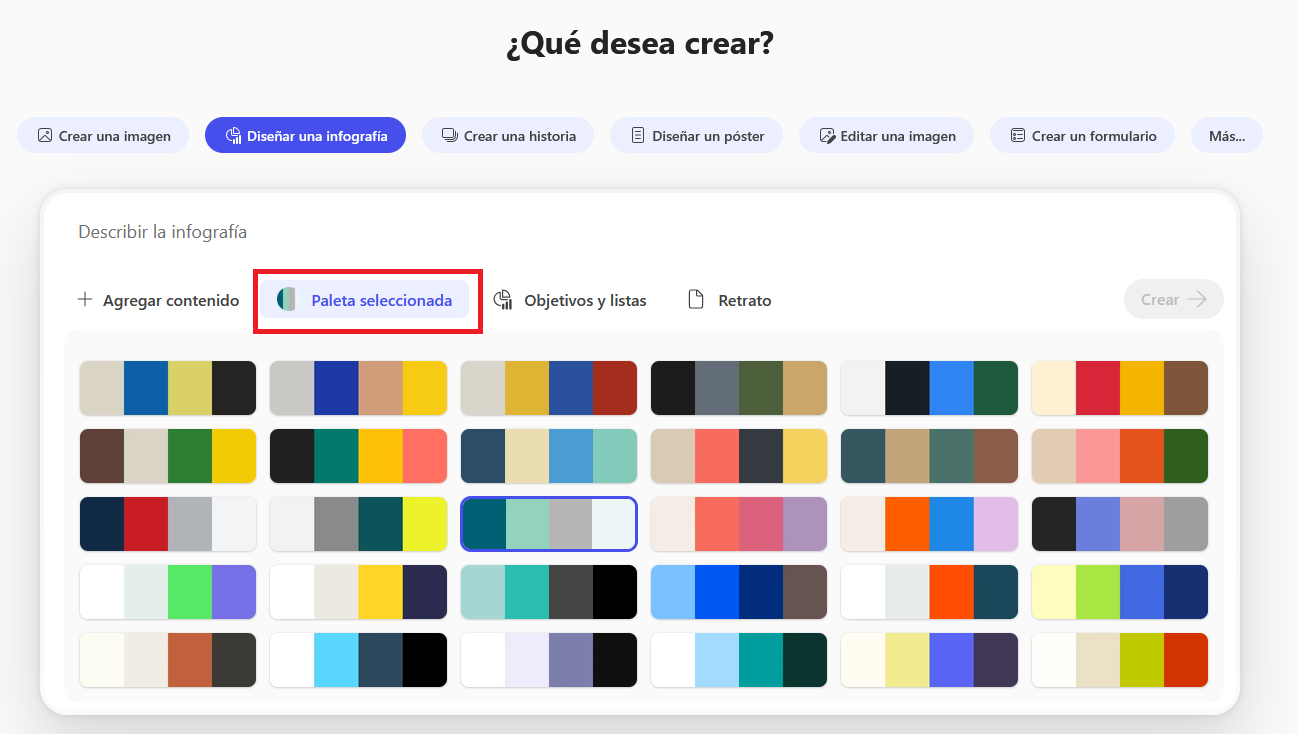Choose the black, periwinkle, dusty pink, gray palette
The width and height of the screenshot is (1298, 734).
click(1120, 524)
